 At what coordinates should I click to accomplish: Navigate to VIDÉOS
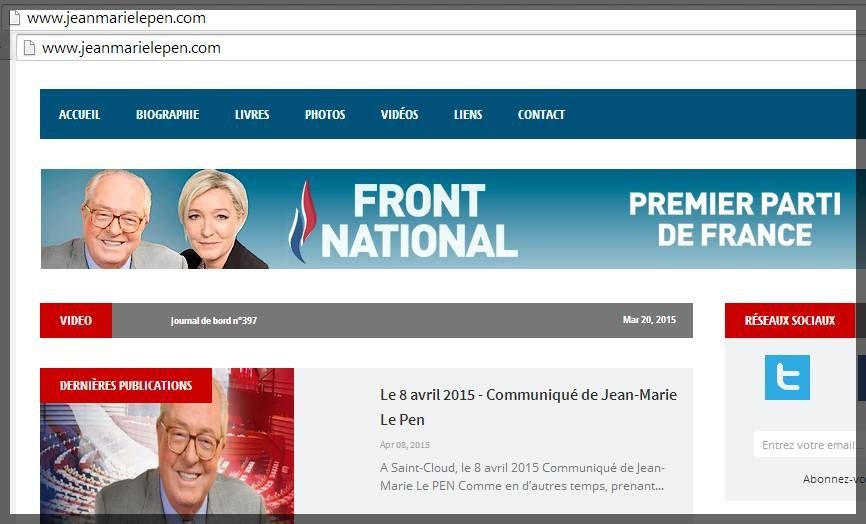click(399, 114)
